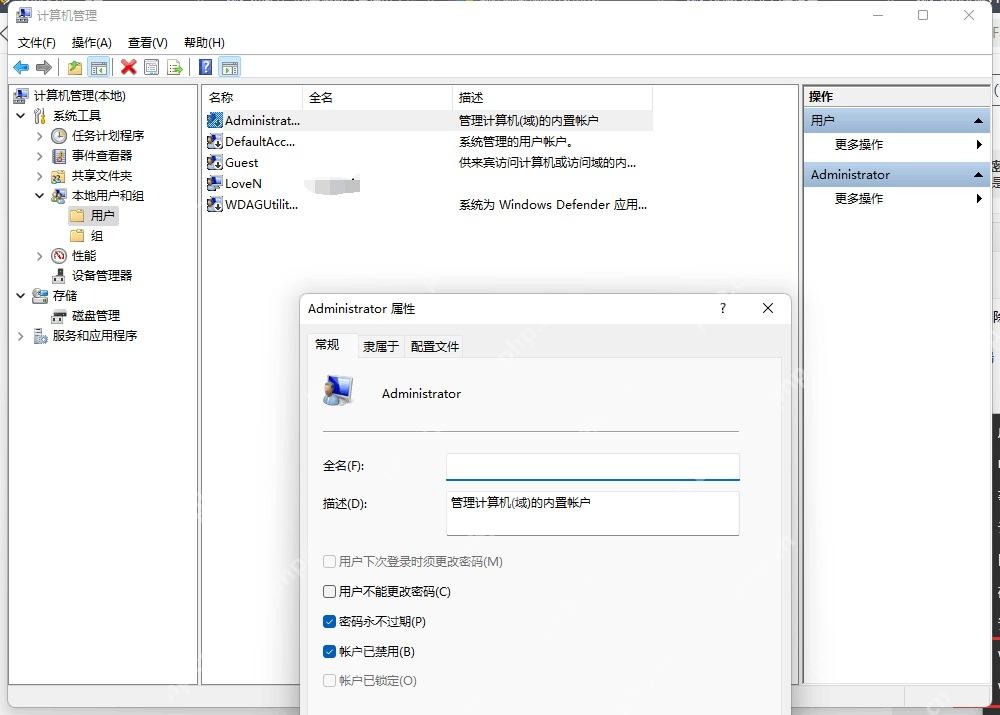The height and width of the screenshot is (715, 1000).
Task: Click the DefaultAccount user icon in list
Action: pos(215,142)
